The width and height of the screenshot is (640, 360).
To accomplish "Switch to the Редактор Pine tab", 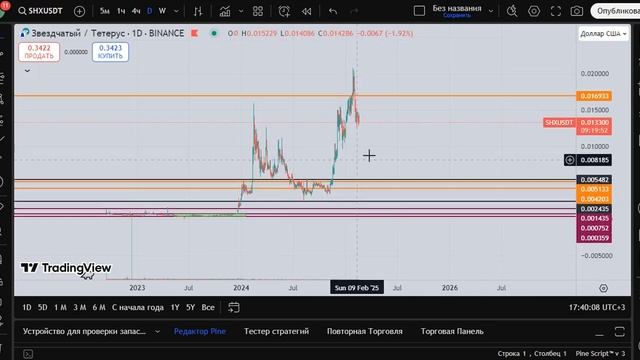I will (200, 331).
